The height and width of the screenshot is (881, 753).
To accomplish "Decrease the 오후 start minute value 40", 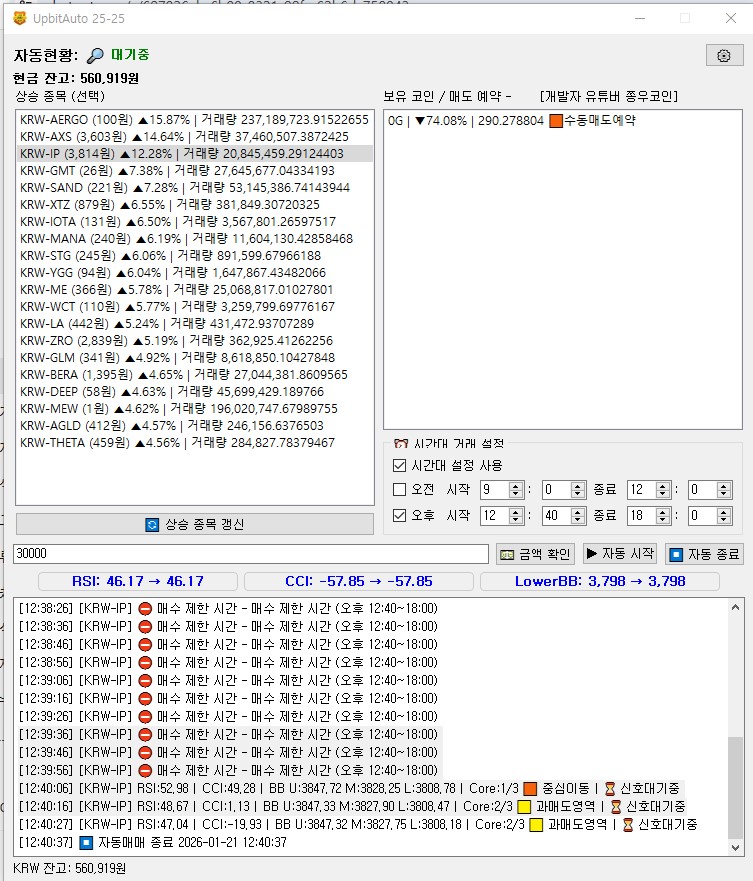I will click(577, 520).
